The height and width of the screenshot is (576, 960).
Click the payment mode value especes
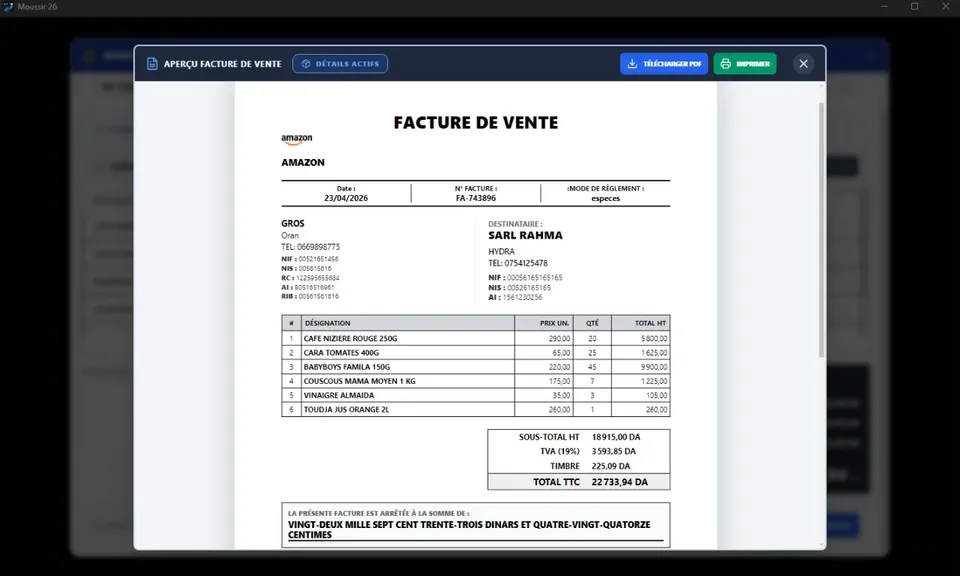[606, 198]
